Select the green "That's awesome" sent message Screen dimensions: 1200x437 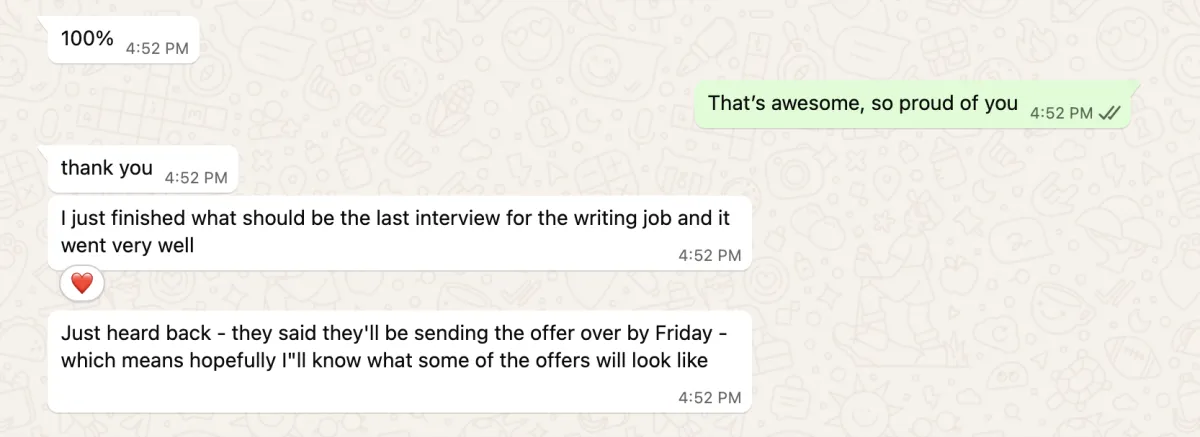coord(912,104)
